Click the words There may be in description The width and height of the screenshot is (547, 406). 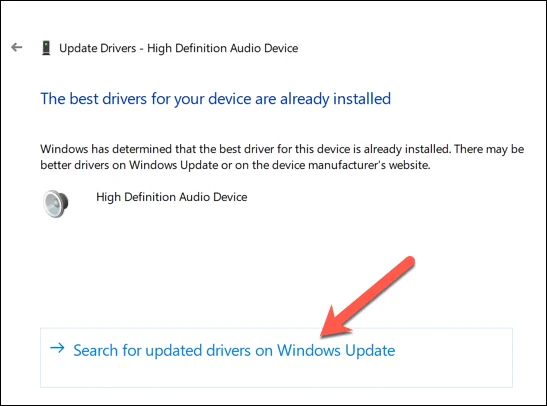[x=489, y=149]
